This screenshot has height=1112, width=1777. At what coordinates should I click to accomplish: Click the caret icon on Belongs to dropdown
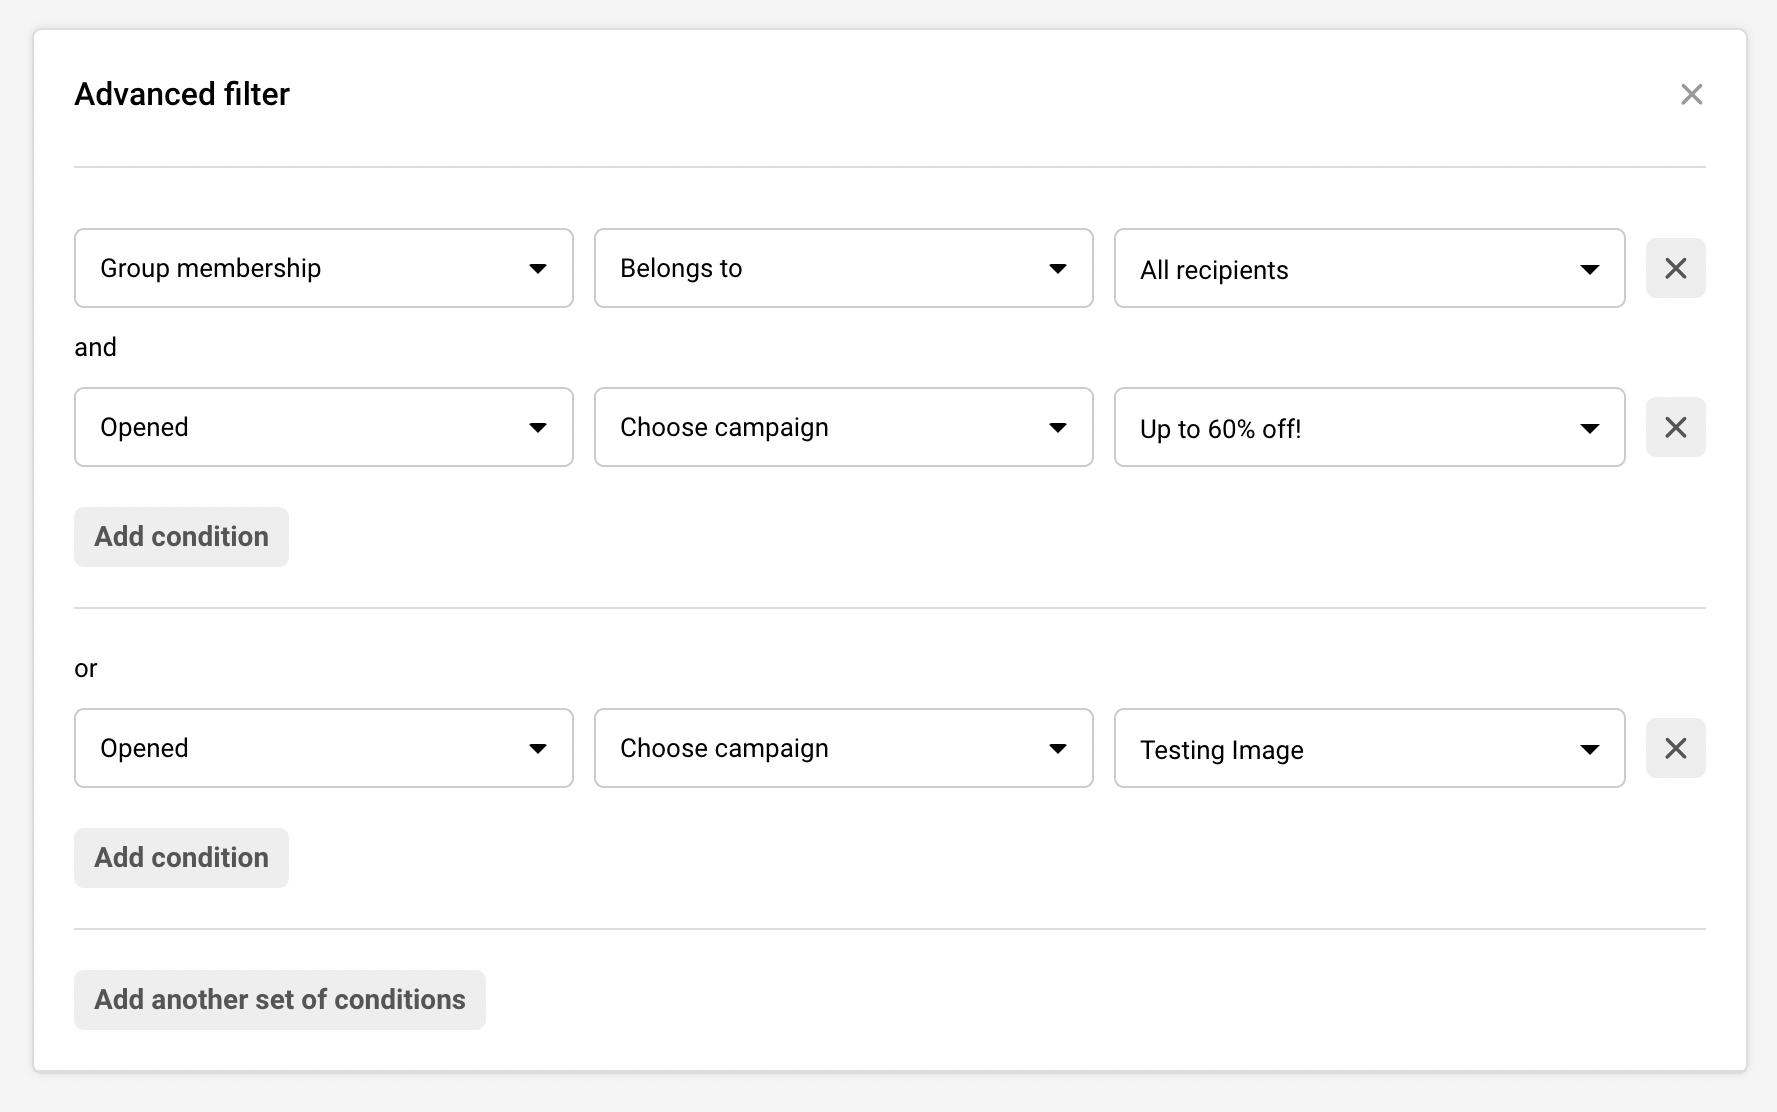click(x=1057, y=268)
